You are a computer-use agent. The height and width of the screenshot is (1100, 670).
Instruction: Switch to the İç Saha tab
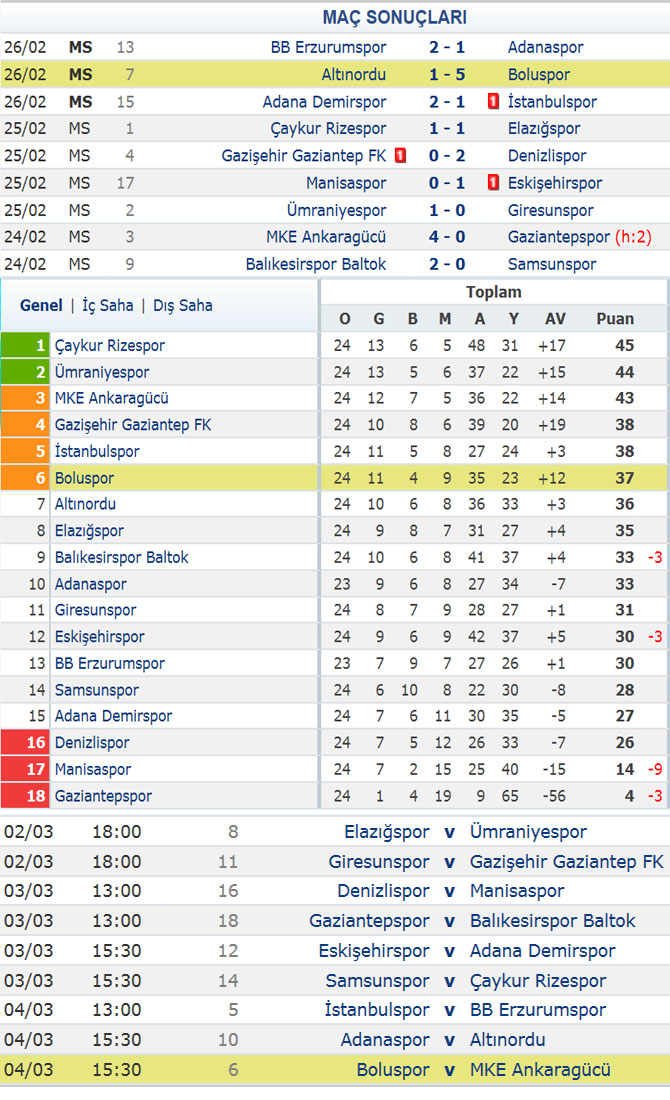107,305
